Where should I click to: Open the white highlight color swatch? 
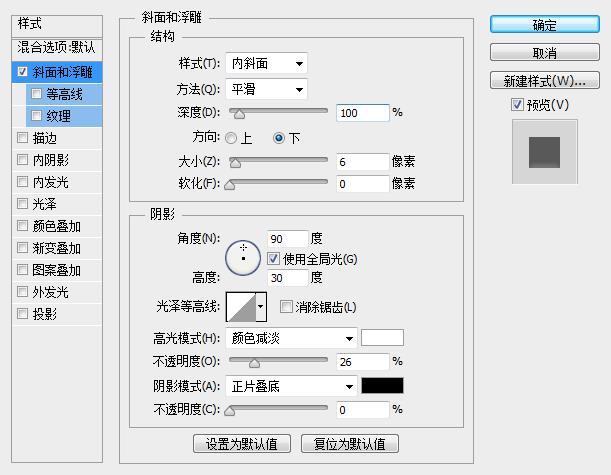pyautogui.click(x=382, y=337)
